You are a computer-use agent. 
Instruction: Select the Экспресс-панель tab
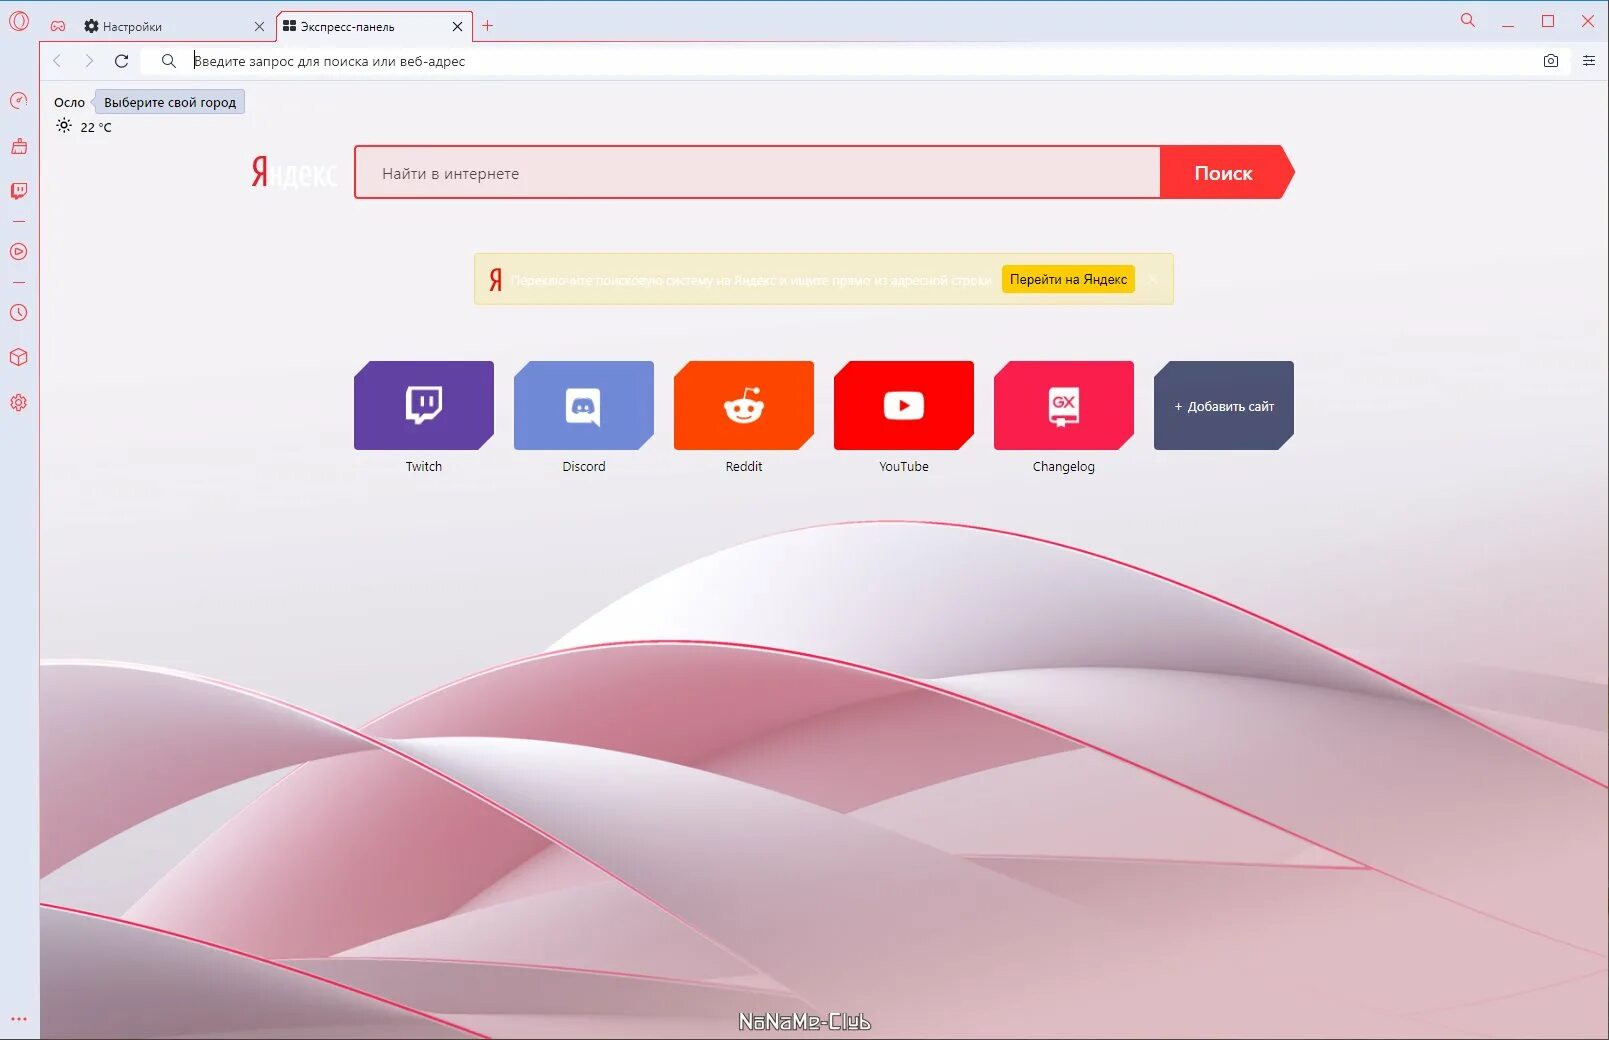[x=374, y=27]
